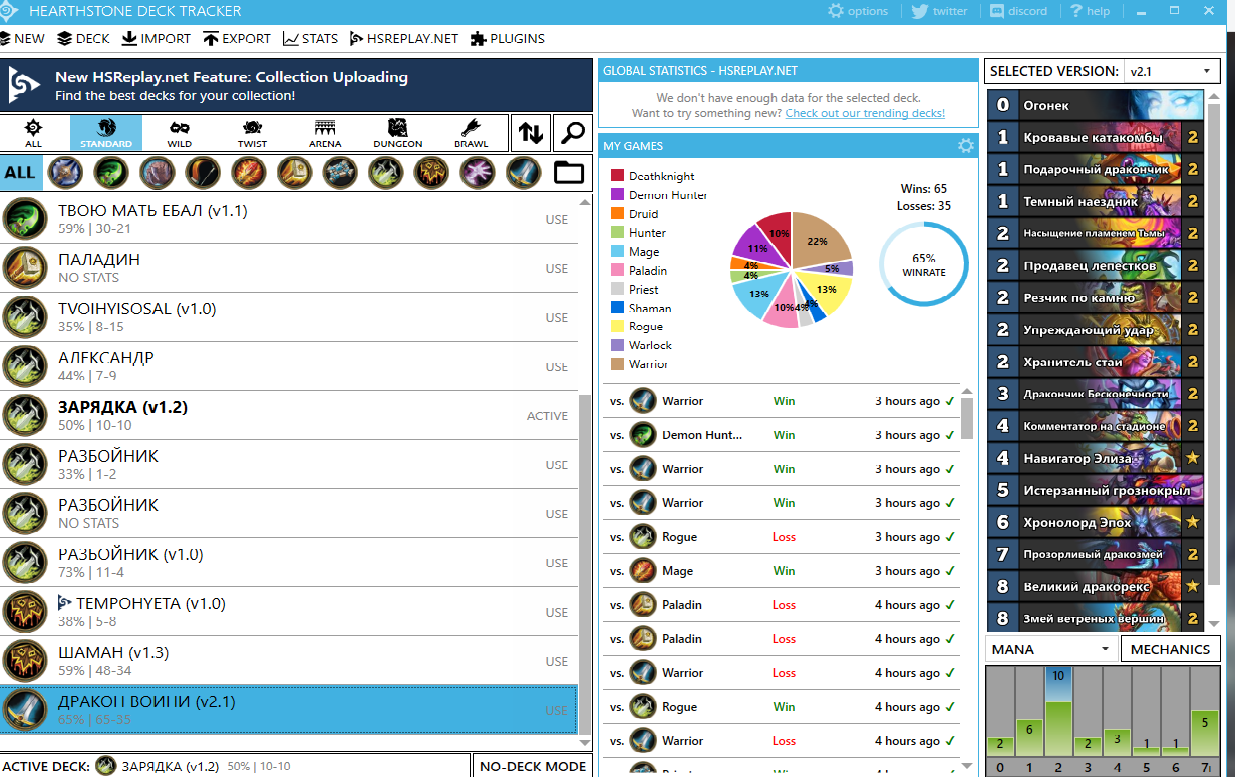The height and width of the screenshot is (777, 1235).
Task: Filter decks by Mage class icon
Action: tap(248, 172)
